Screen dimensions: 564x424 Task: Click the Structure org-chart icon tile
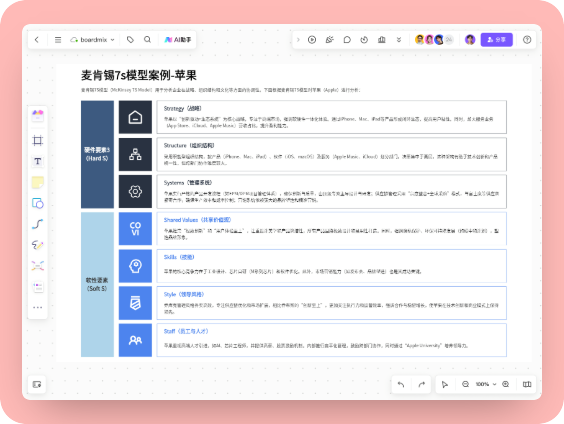pyautogui.click(x=135, y=154)
